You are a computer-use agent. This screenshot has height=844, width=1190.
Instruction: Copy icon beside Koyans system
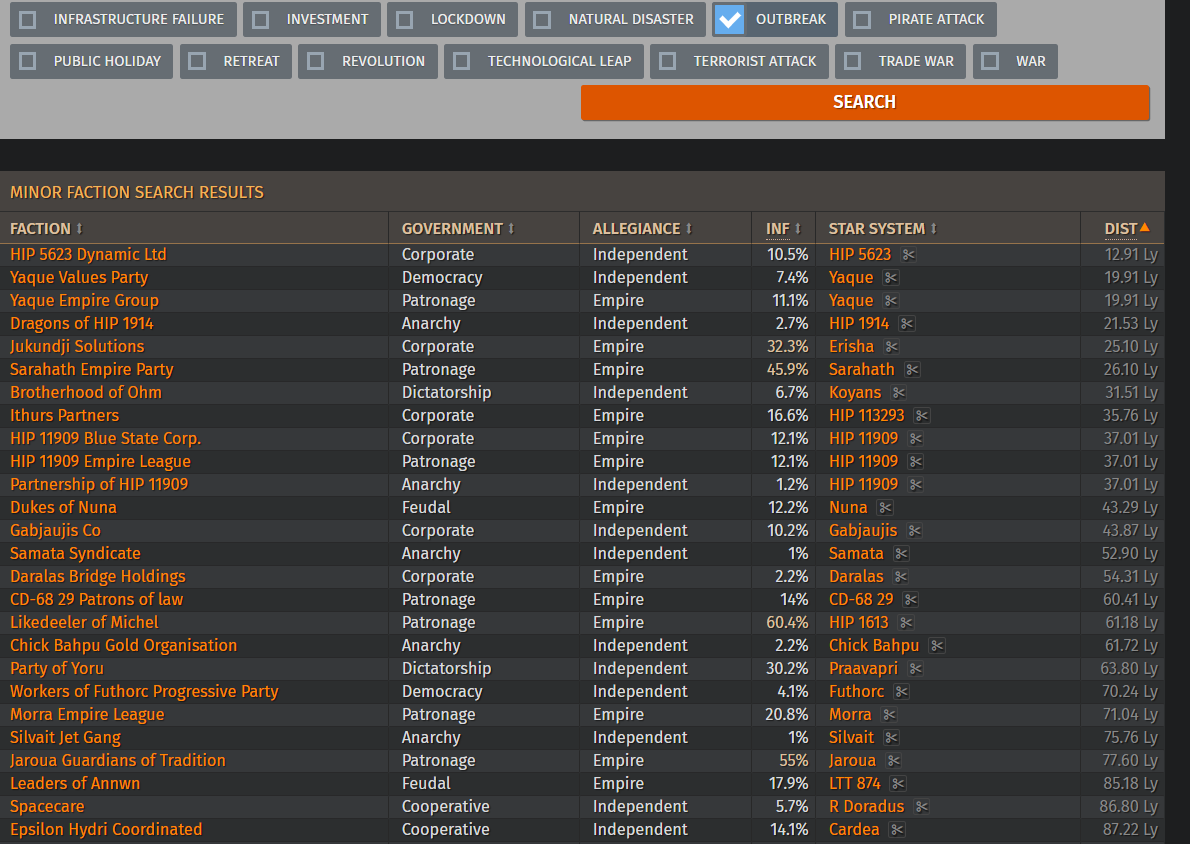(x=899, y=392)
